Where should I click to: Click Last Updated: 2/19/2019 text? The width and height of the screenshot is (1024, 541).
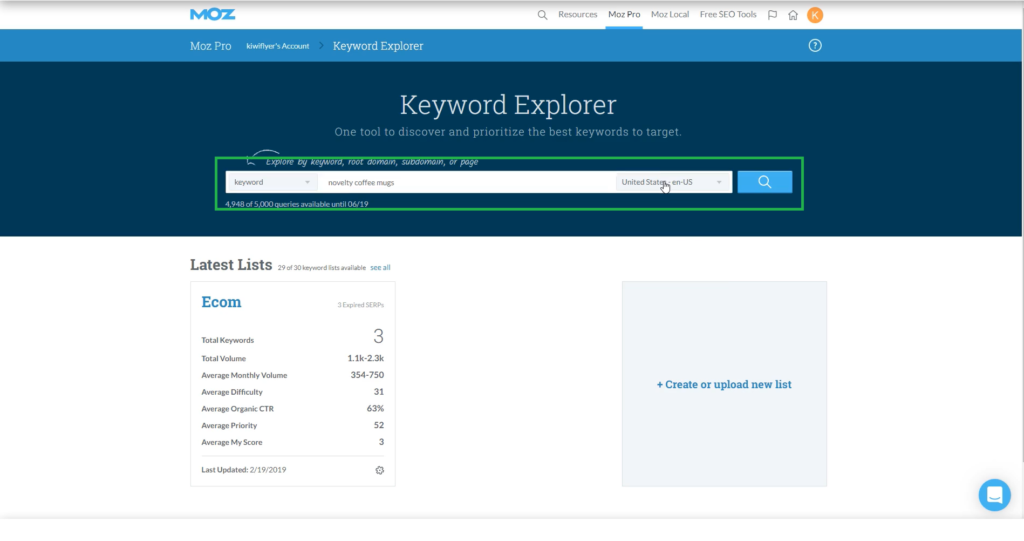(x=244, y=470)
